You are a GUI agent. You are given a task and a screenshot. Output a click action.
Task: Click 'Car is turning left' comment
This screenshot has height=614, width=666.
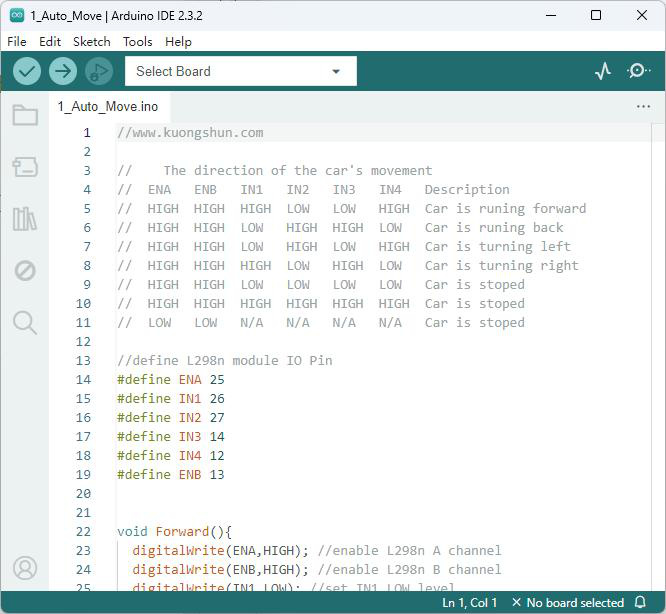498,247
